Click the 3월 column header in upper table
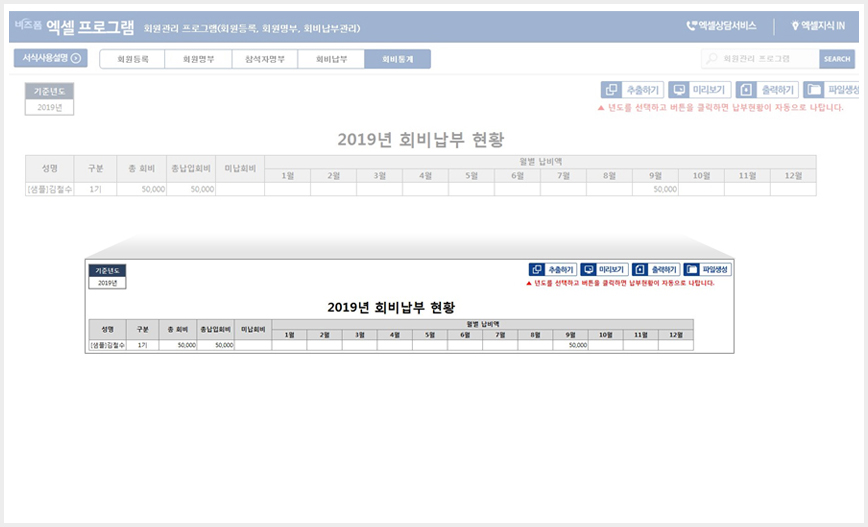Viewport: 868px width, 527px height. tap(379, 175)
